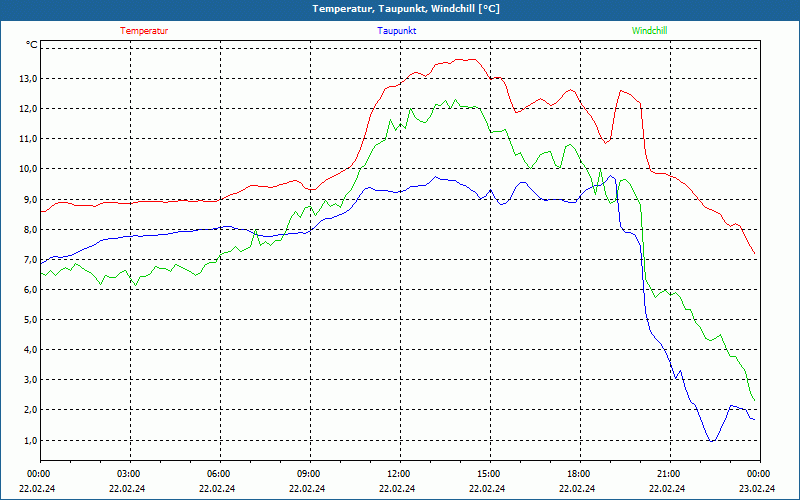Click the 12:00 time axis label
This screenshot has width=800, height=500.
[399, 474]
